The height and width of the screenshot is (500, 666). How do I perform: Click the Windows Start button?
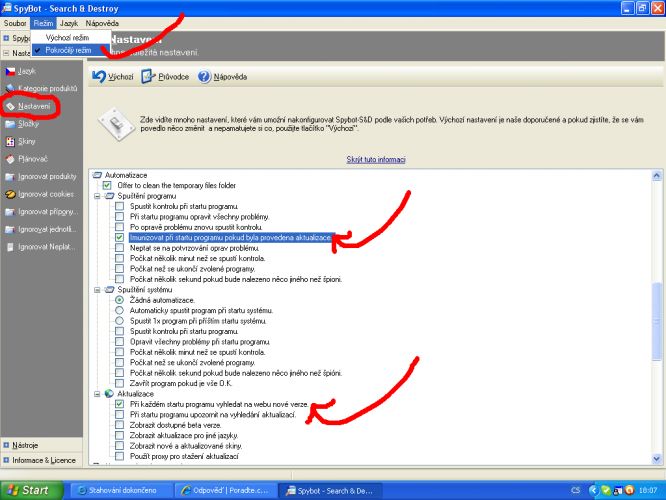tap(31, 490)
